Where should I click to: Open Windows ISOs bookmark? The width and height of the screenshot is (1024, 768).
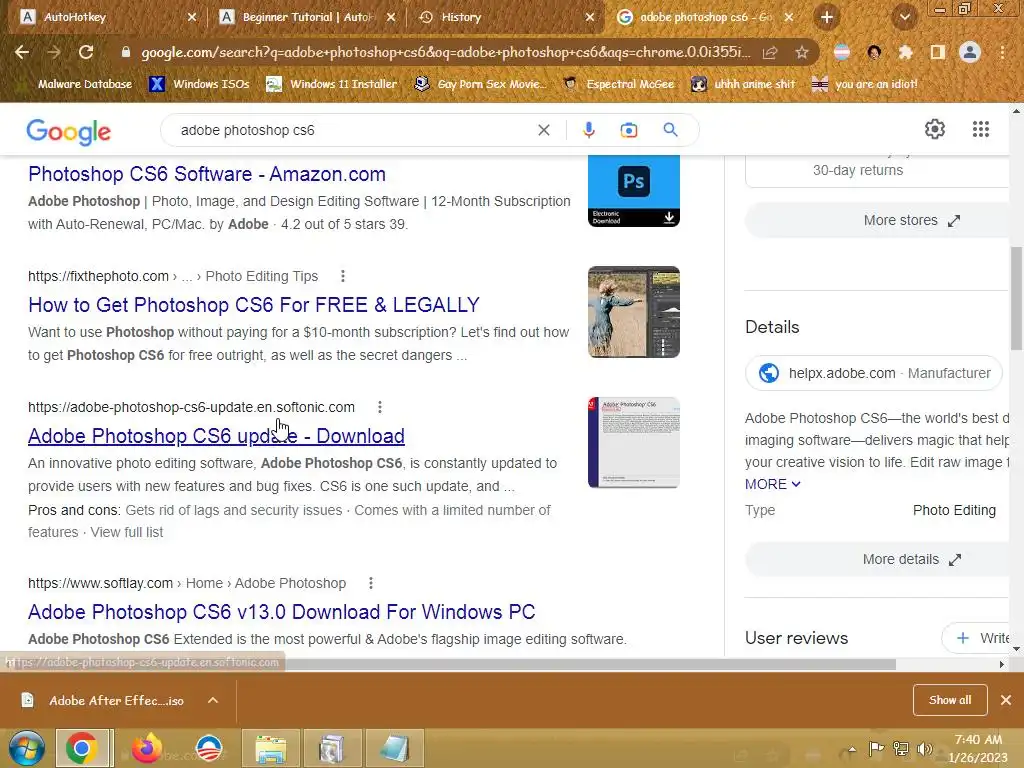click(199, 84)
